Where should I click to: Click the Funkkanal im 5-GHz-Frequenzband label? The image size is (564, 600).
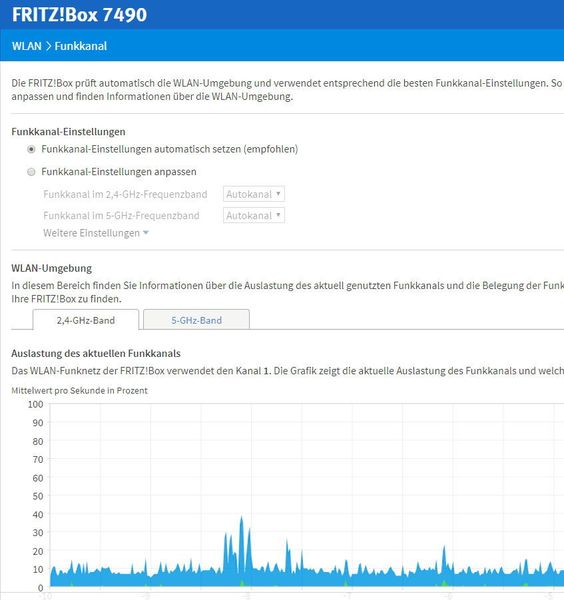pyautogui.click(x=121, y=216)
